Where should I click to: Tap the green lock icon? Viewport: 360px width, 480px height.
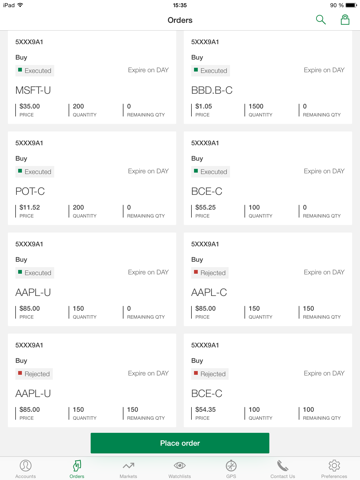click(x=345, y=20)
